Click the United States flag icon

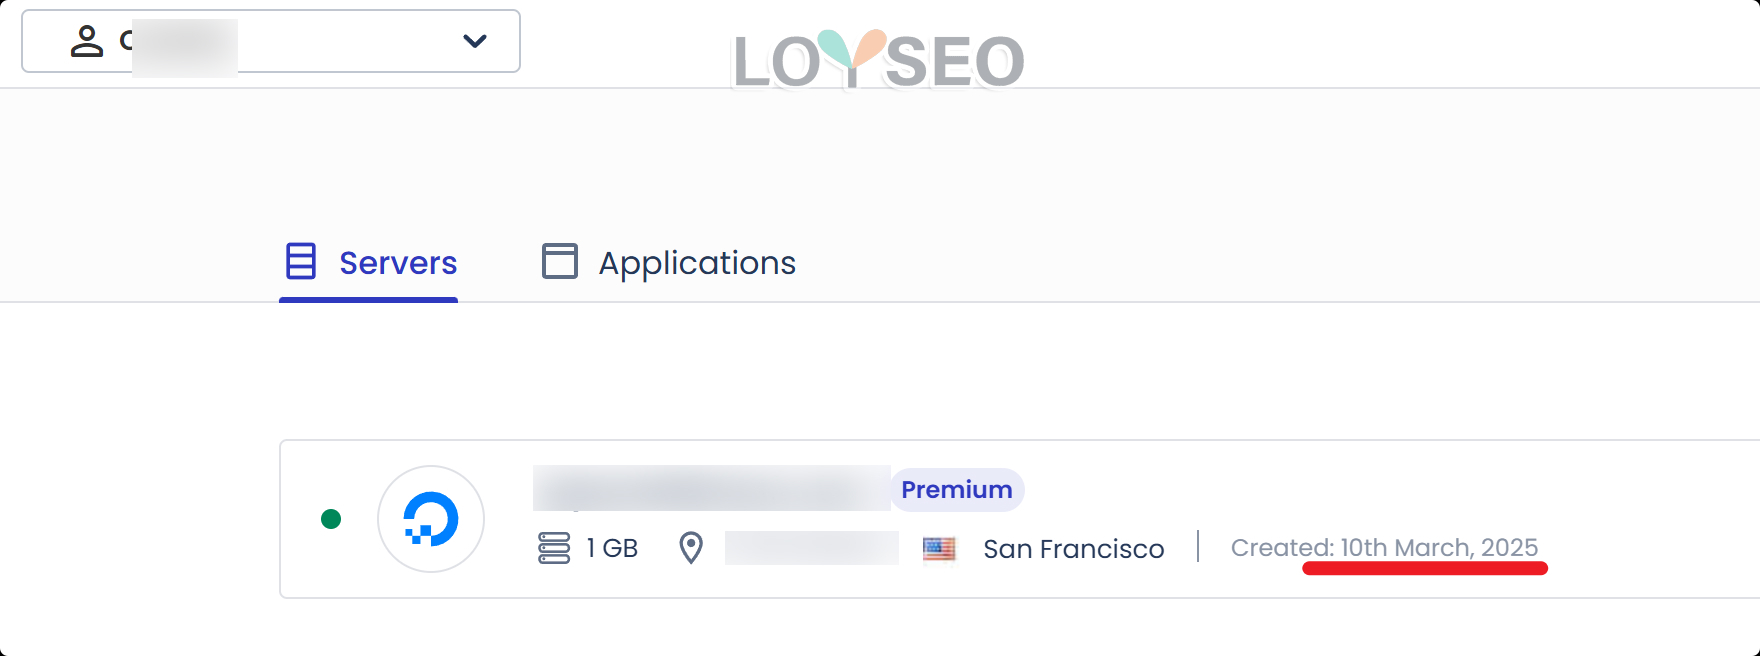939,549
